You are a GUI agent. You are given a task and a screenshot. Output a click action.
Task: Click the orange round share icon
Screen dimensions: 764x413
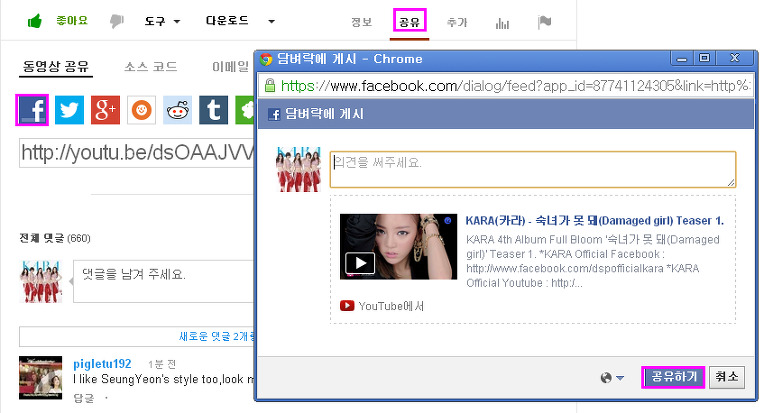click(x=141, y=110)
